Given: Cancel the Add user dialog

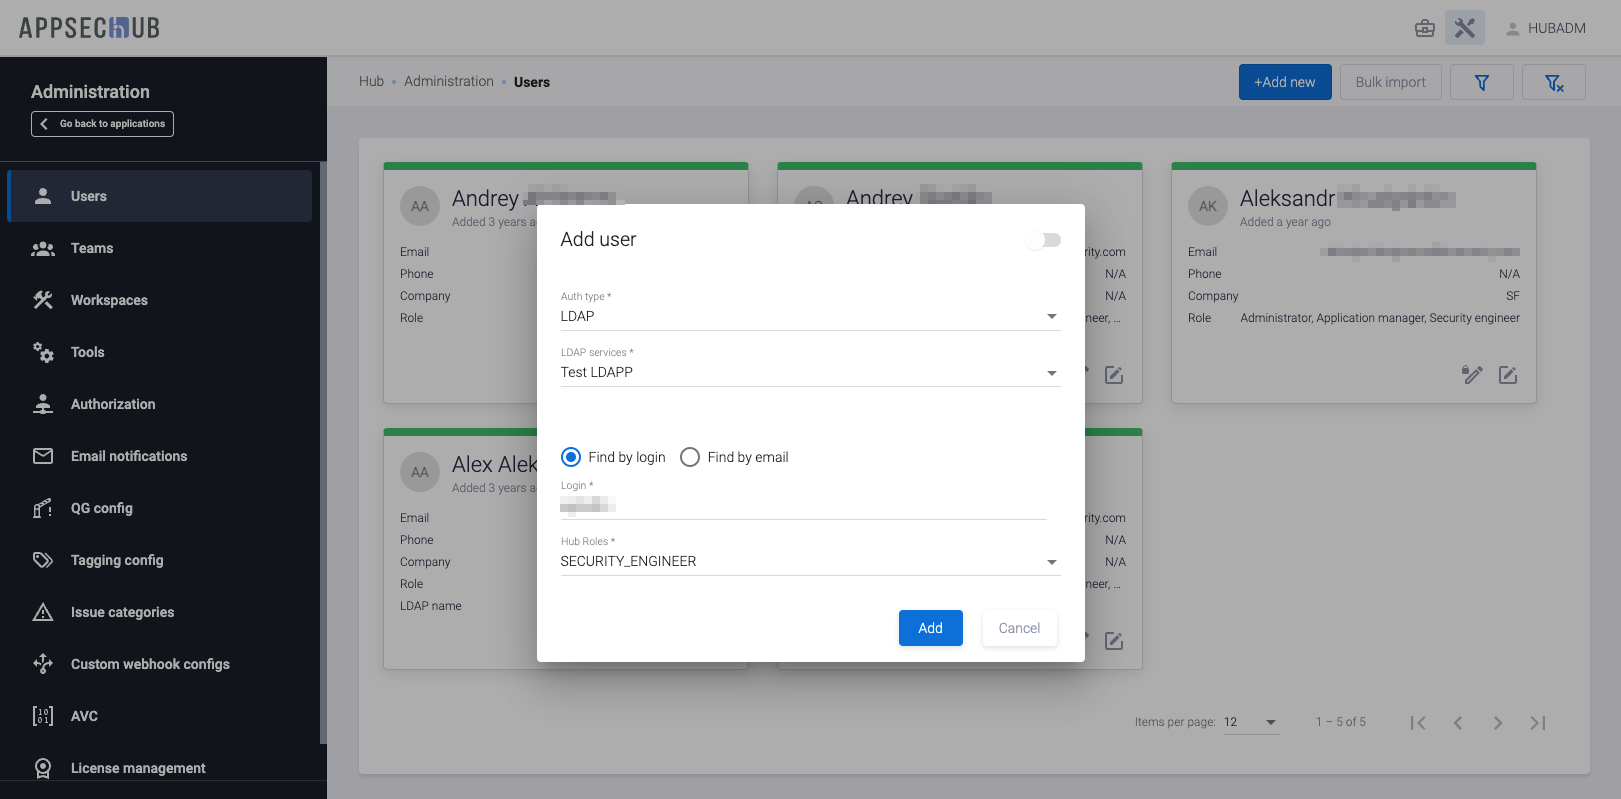Looking at the screenshot, I should click(x=1018, y=628).
